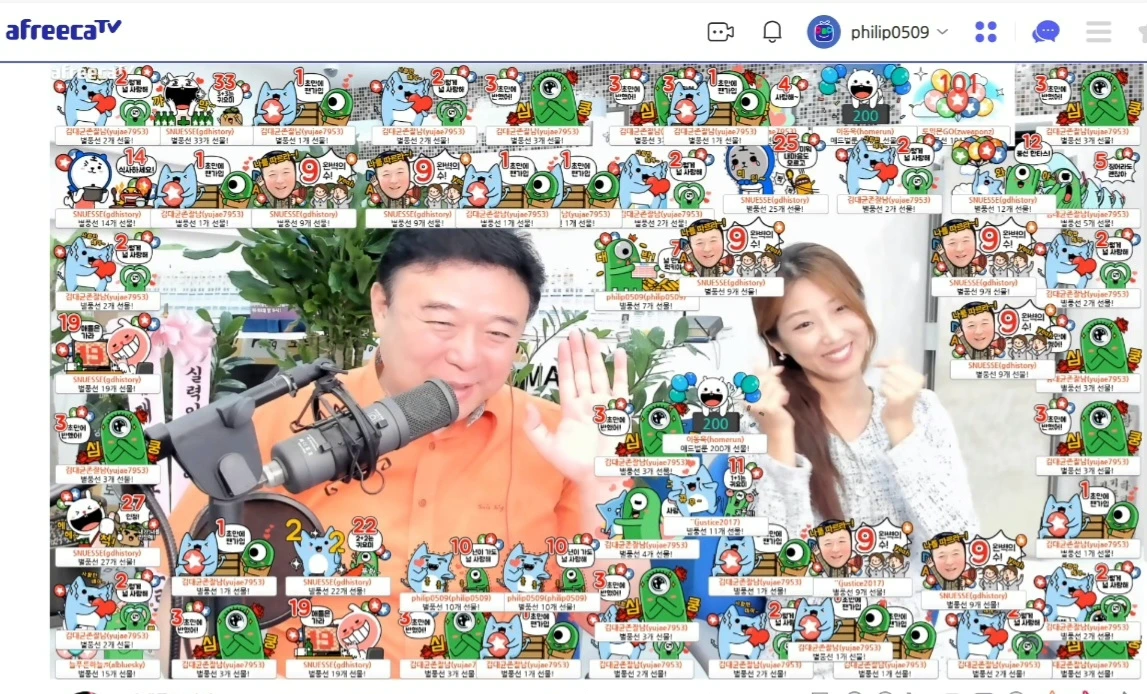Click the '별풍선 11개 선물!' label from justice2017
Image resolution: width=1147 pixels, height=694 pixels.
(x=715, y=531)
